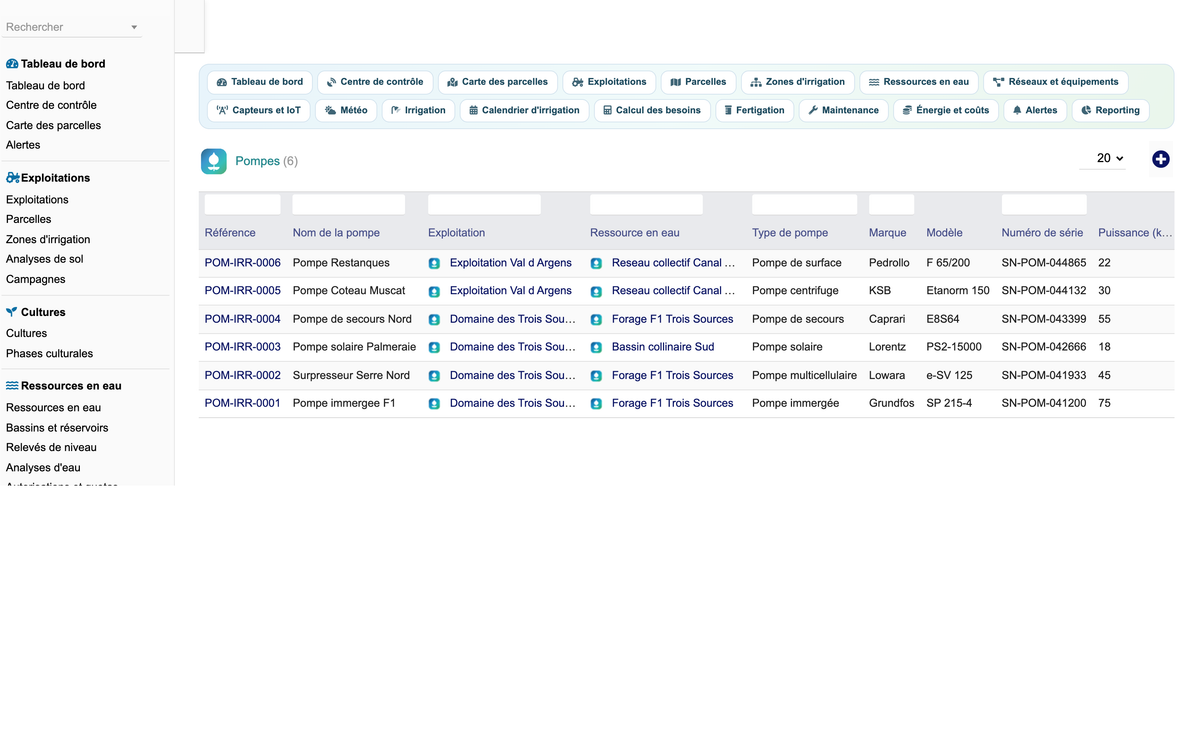
Task: Go to Relevés de niveau in sidebar
Action: coord(51,448)
